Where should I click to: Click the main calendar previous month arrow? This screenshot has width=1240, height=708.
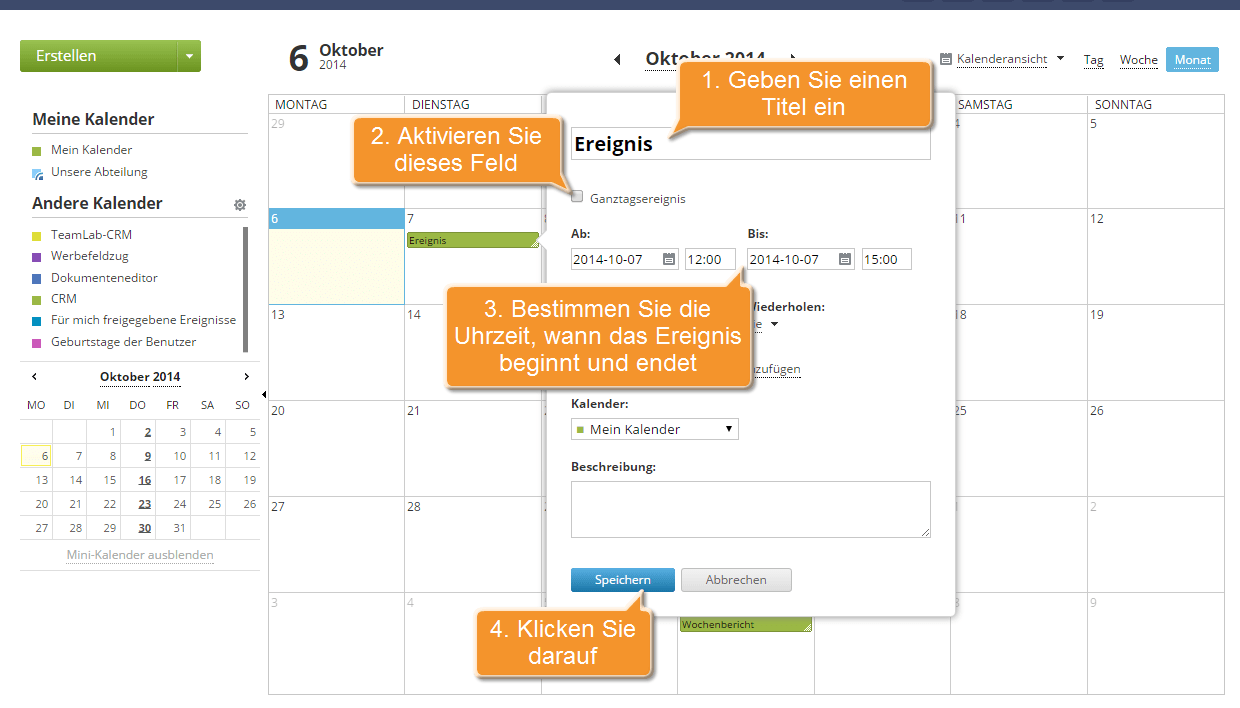point(617,60)
